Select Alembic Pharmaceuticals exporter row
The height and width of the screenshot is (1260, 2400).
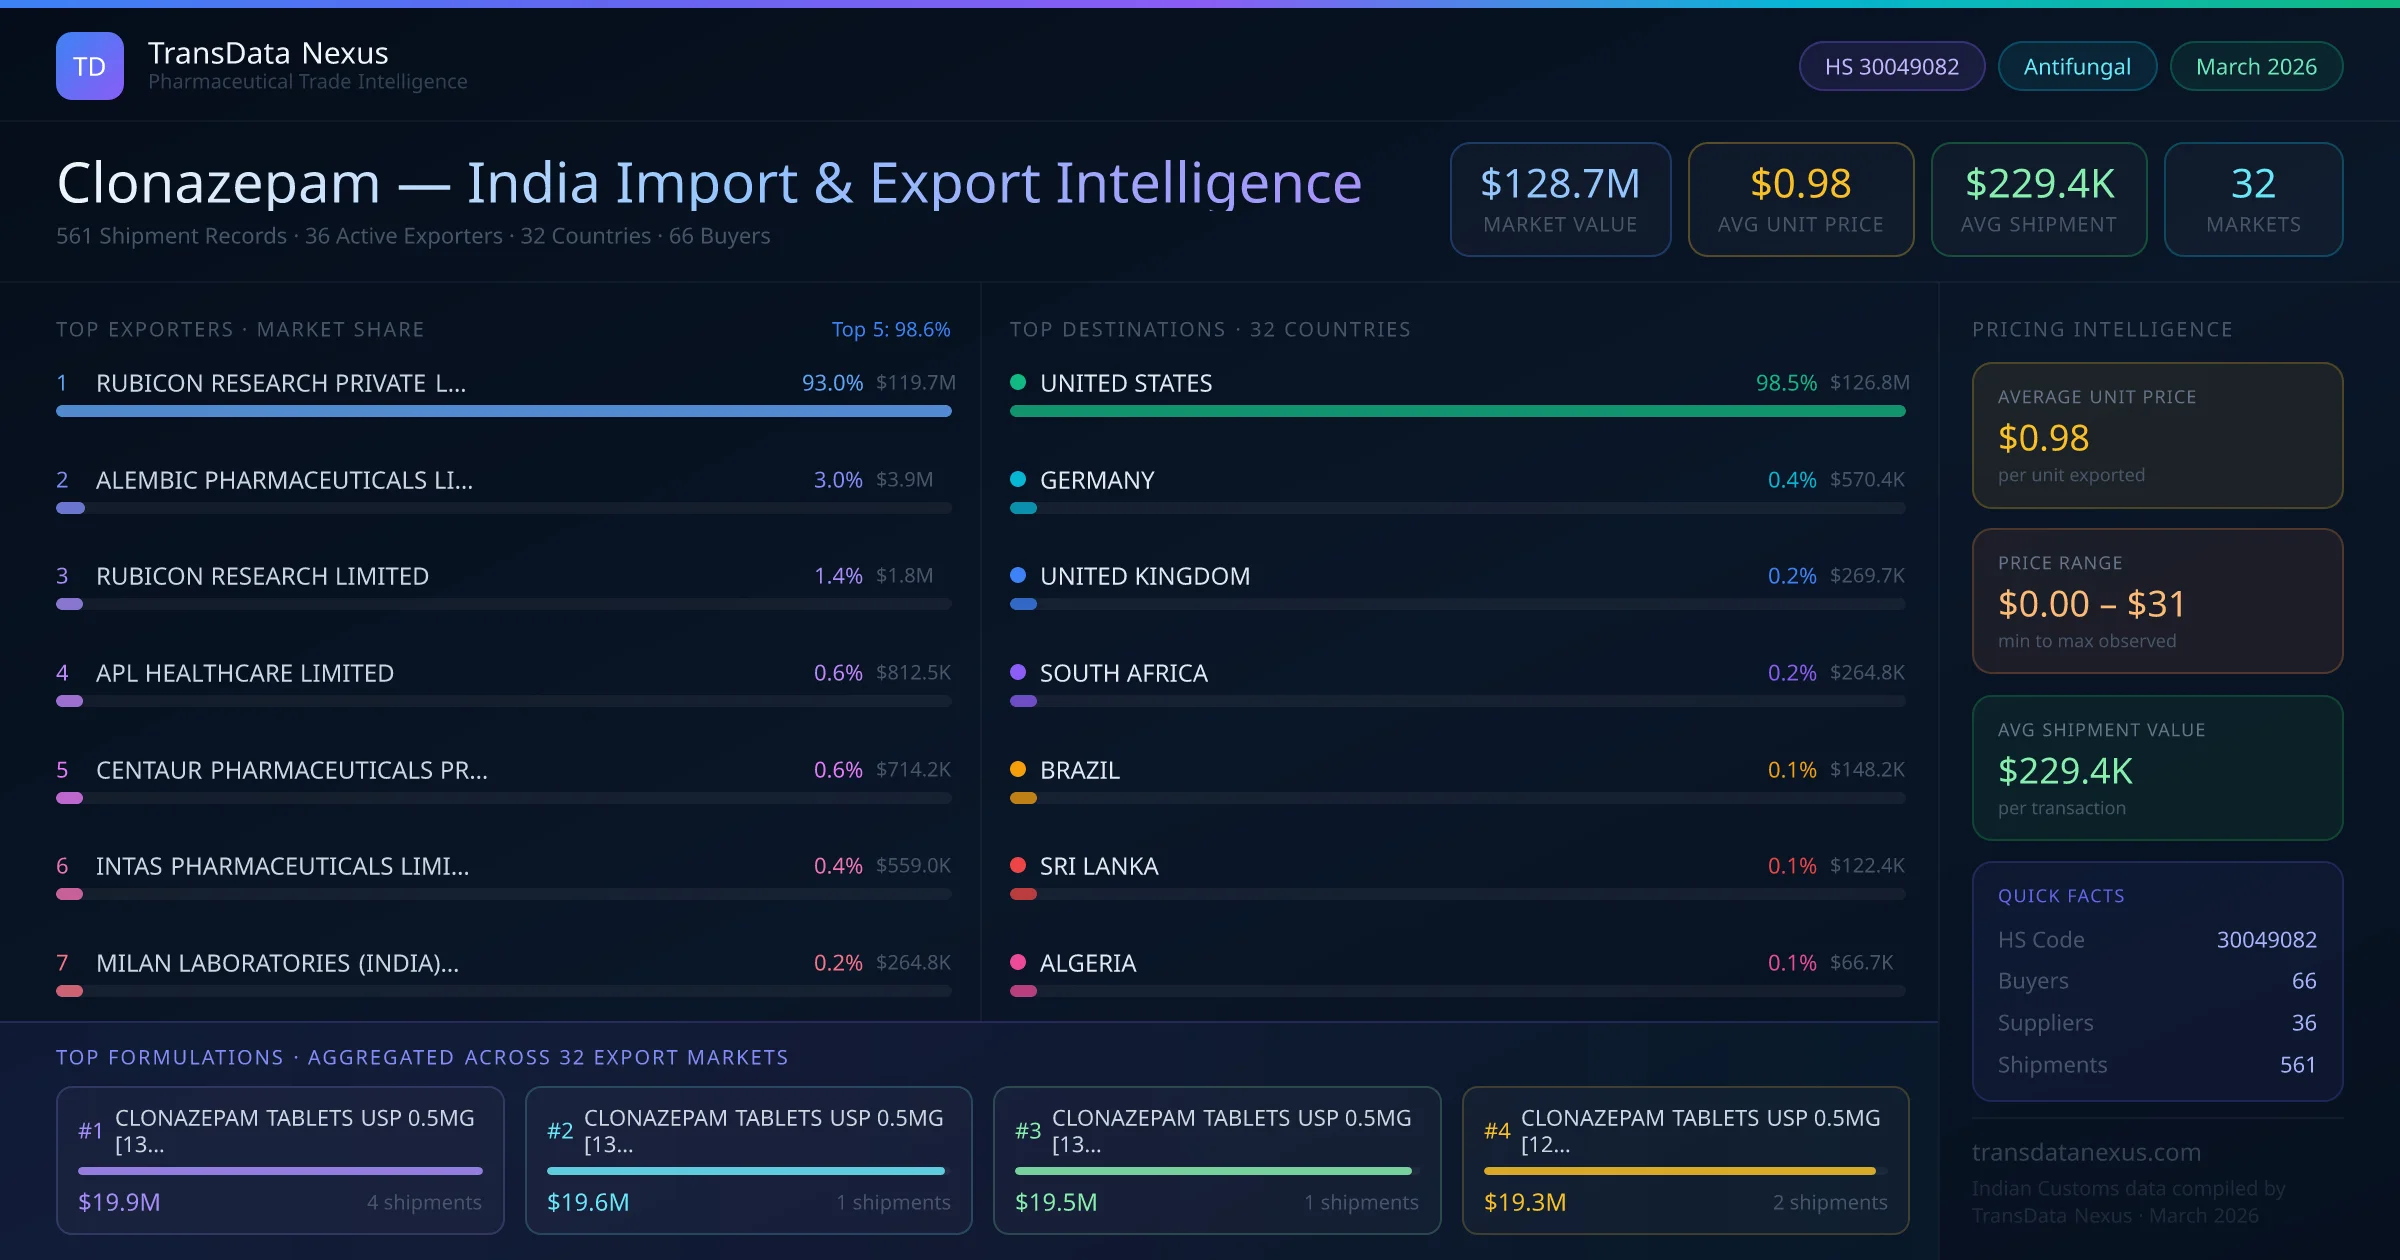(x=284, y=480)
